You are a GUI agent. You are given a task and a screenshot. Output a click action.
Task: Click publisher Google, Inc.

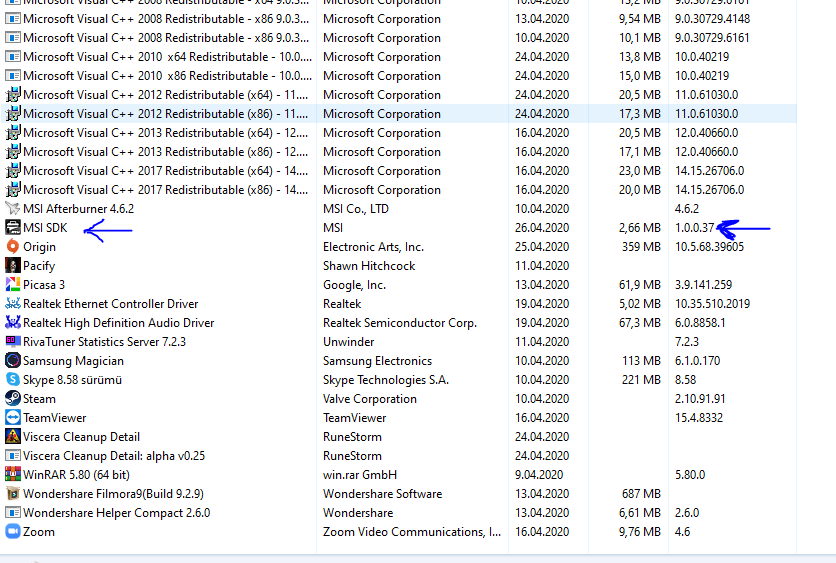click(355, 285)
